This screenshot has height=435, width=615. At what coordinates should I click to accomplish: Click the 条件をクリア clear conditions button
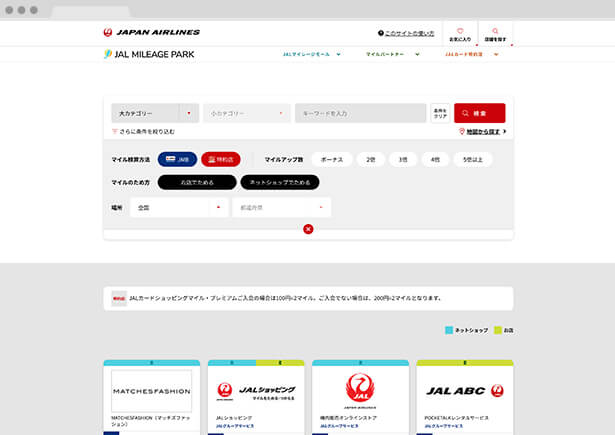pos(440,113)
